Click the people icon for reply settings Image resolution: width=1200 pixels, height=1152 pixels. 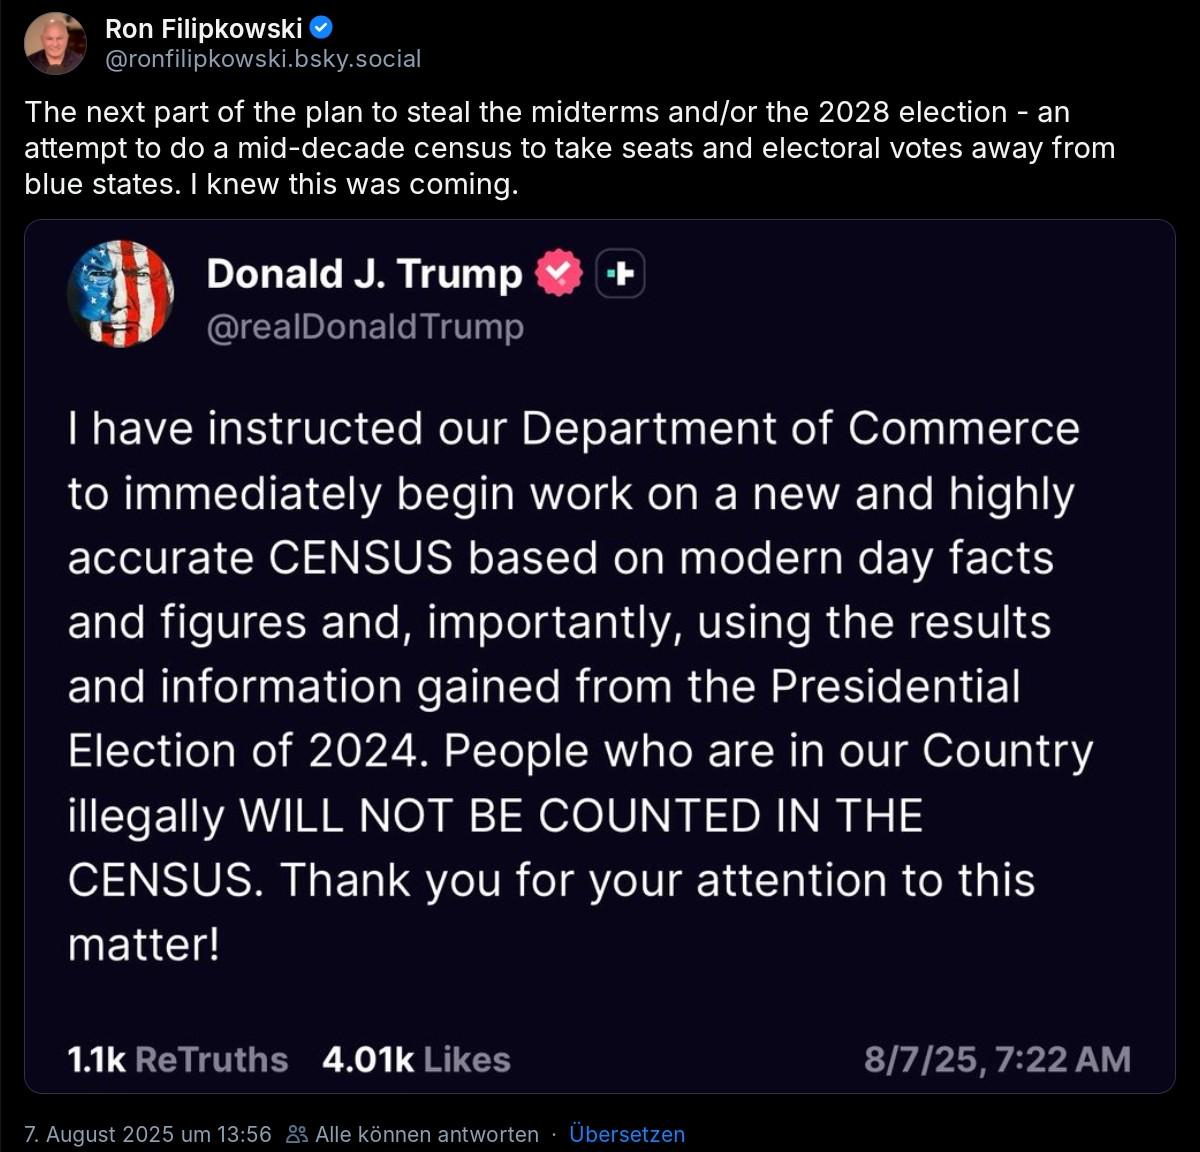(296, 1134)
